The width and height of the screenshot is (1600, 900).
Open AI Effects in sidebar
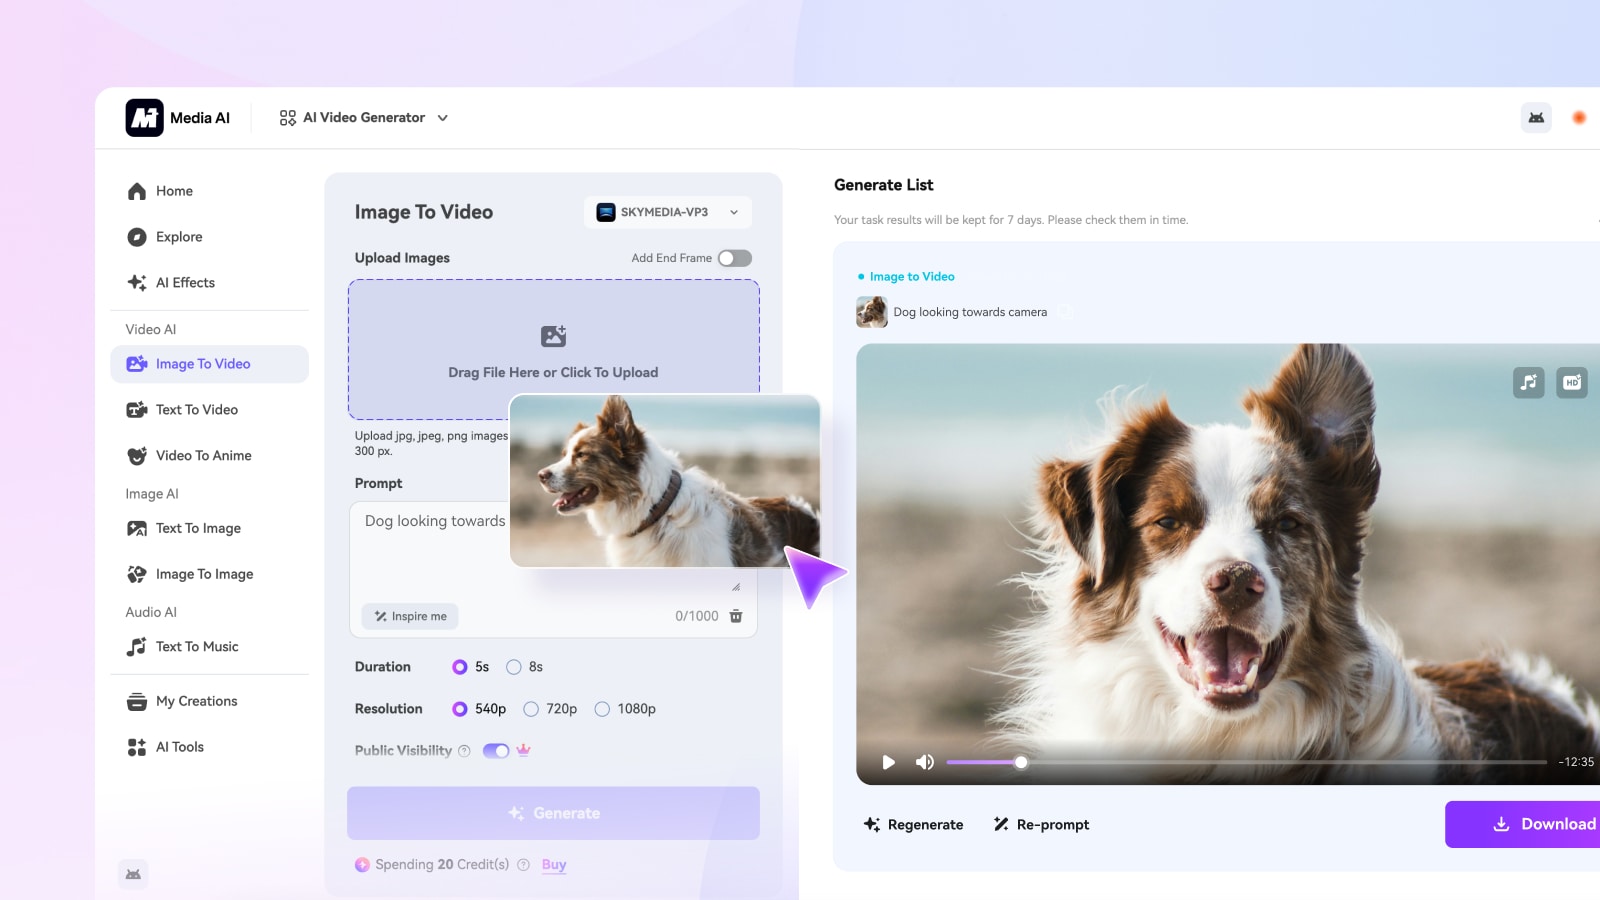209,283
